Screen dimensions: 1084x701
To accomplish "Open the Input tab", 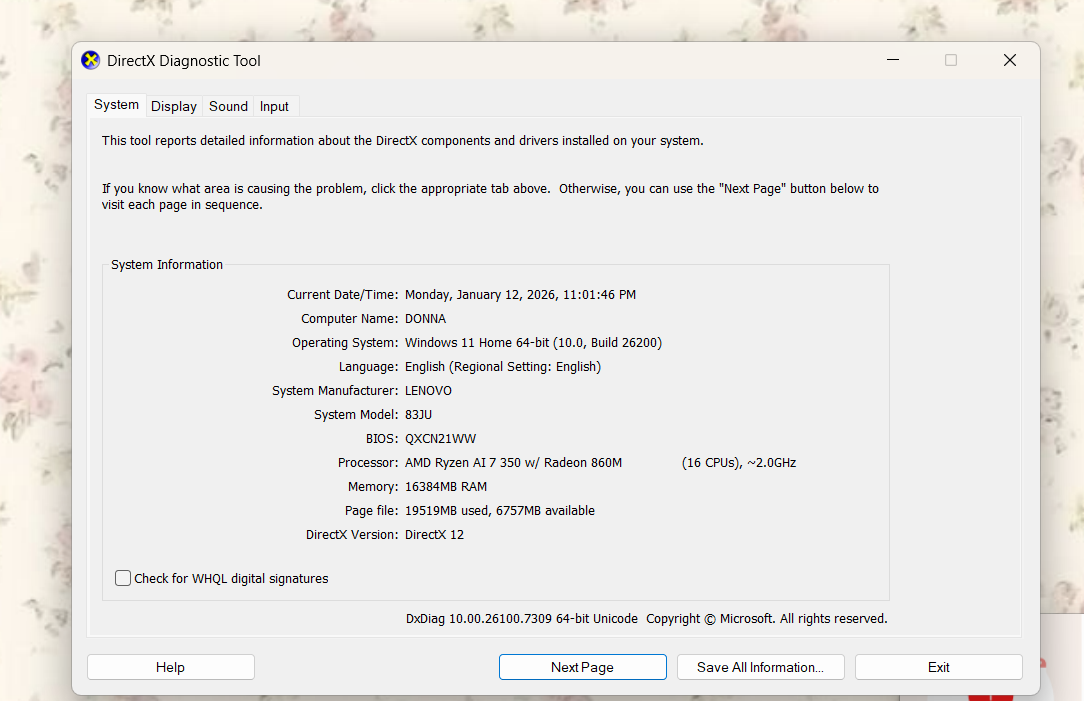I will click(x=274, y=106).
